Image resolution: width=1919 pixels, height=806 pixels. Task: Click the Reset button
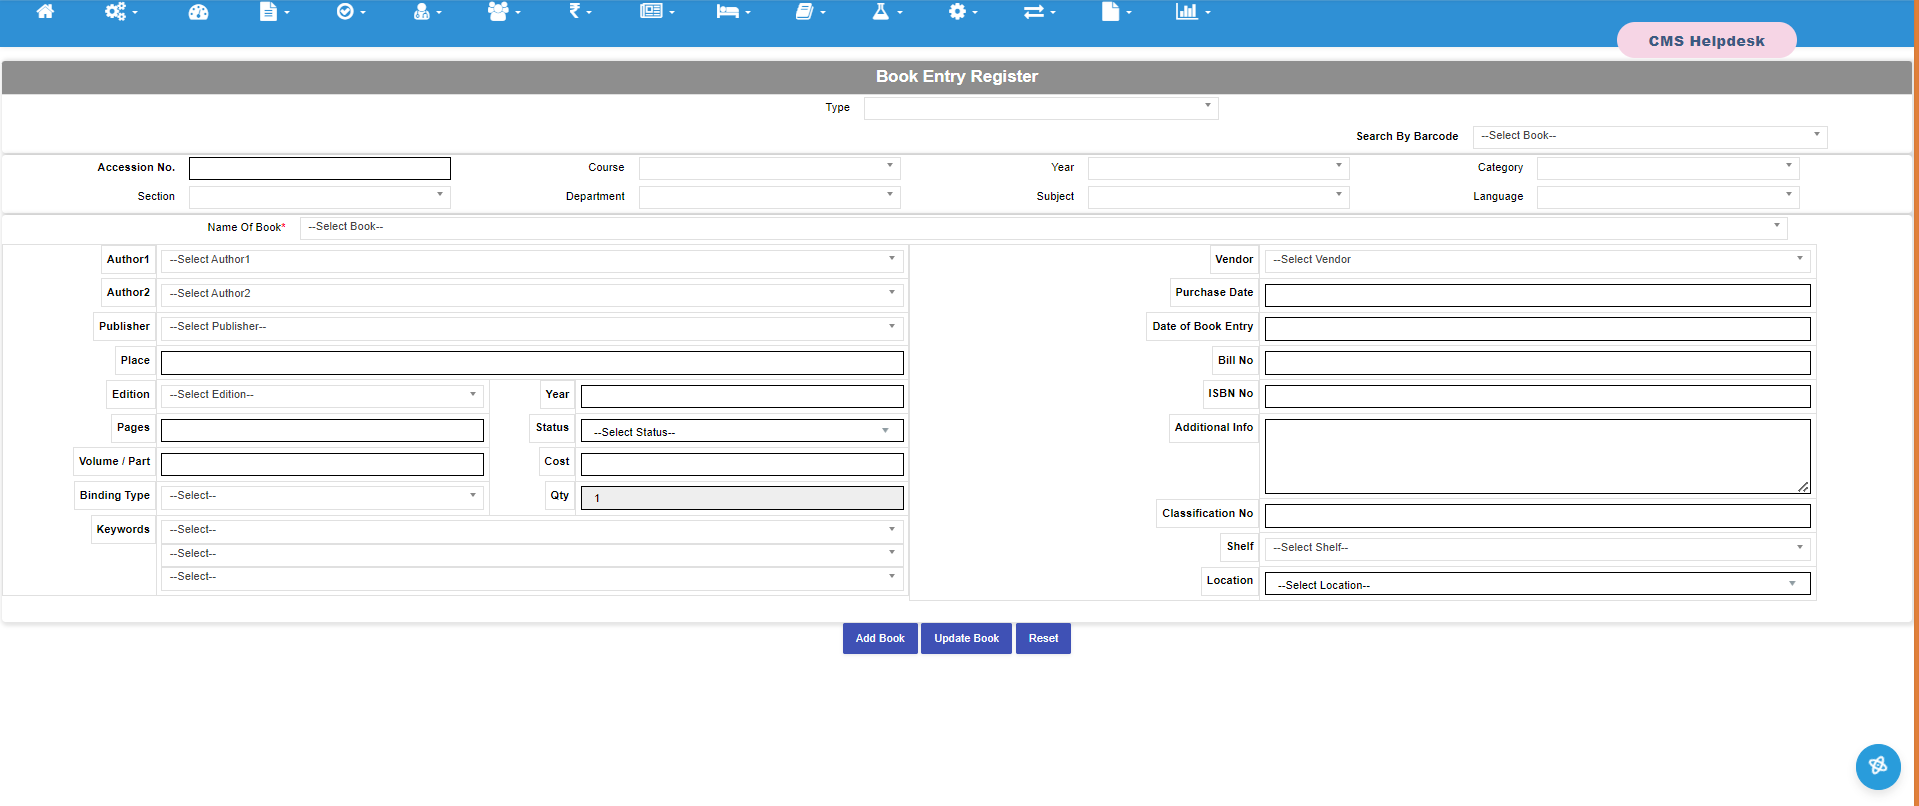click(x=1043, y=639)
